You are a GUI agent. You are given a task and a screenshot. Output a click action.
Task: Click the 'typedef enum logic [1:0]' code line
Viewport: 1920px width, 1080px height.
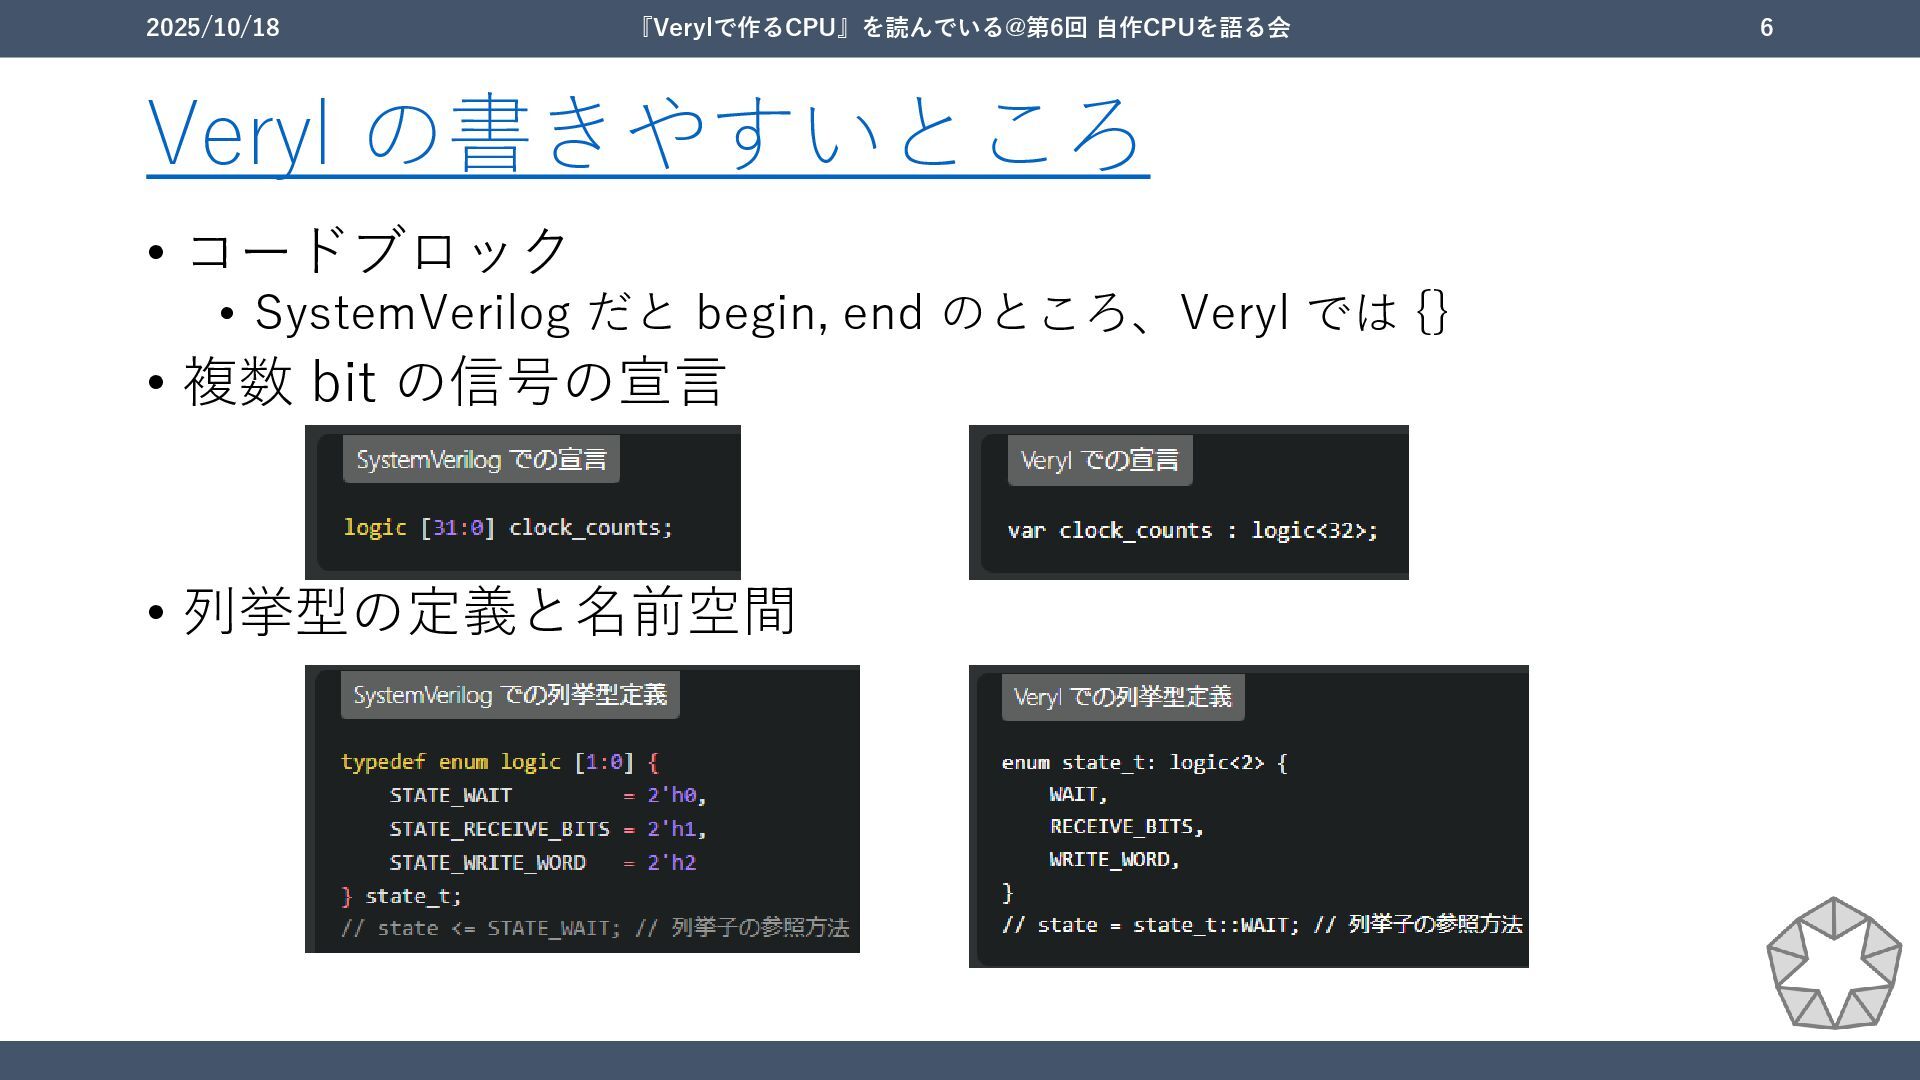499,762
